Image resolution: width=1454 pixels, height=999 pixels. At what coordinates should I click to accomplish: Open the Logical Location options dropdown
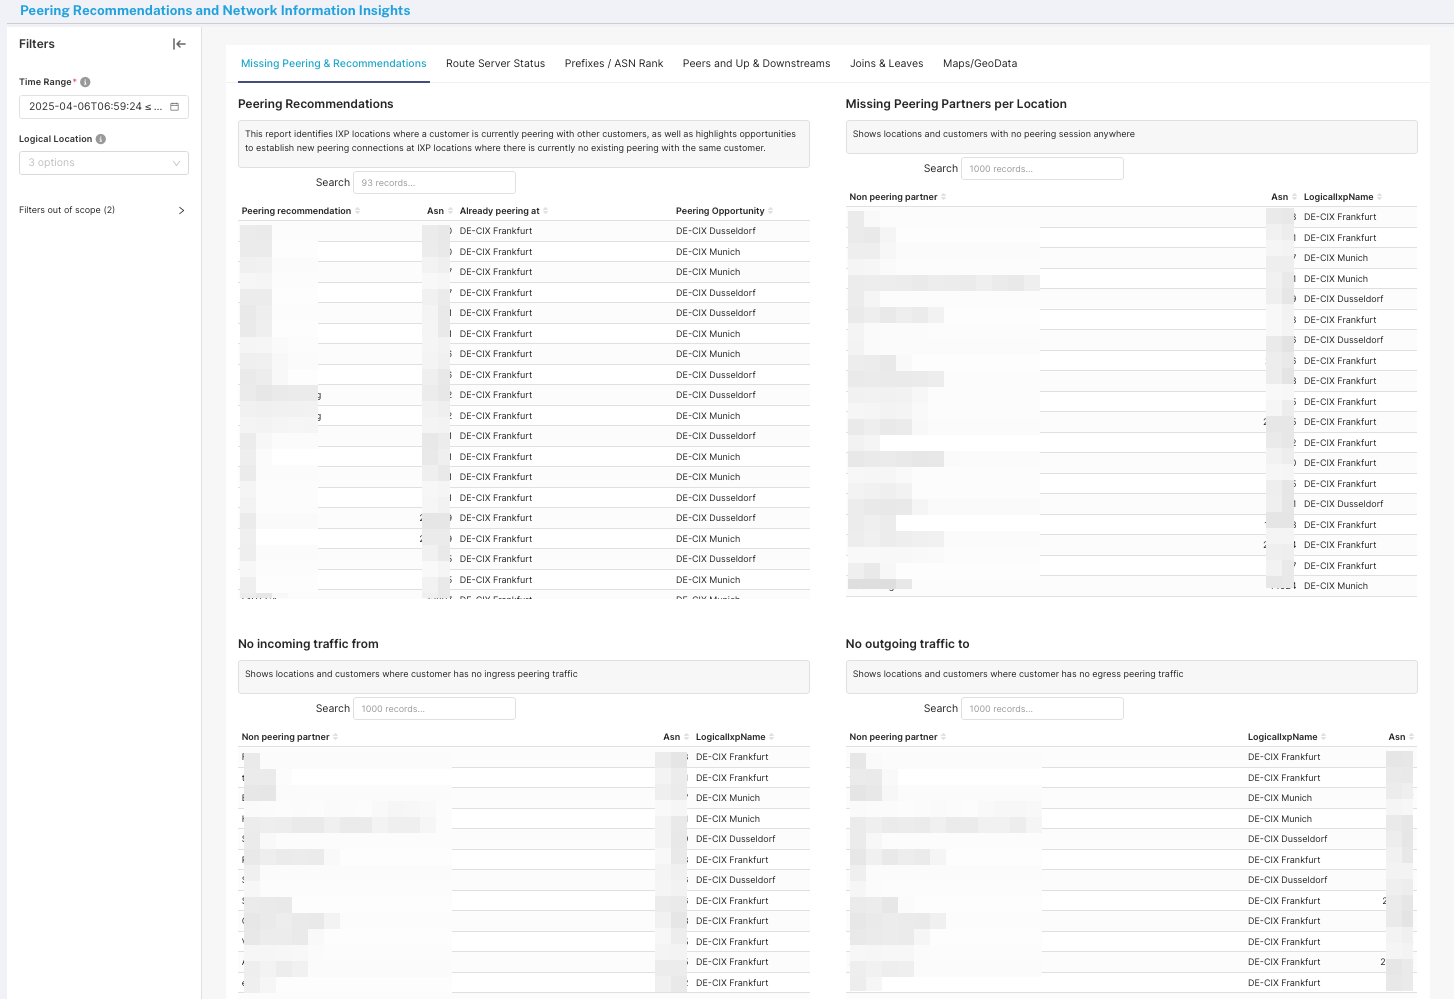(104, 163)
